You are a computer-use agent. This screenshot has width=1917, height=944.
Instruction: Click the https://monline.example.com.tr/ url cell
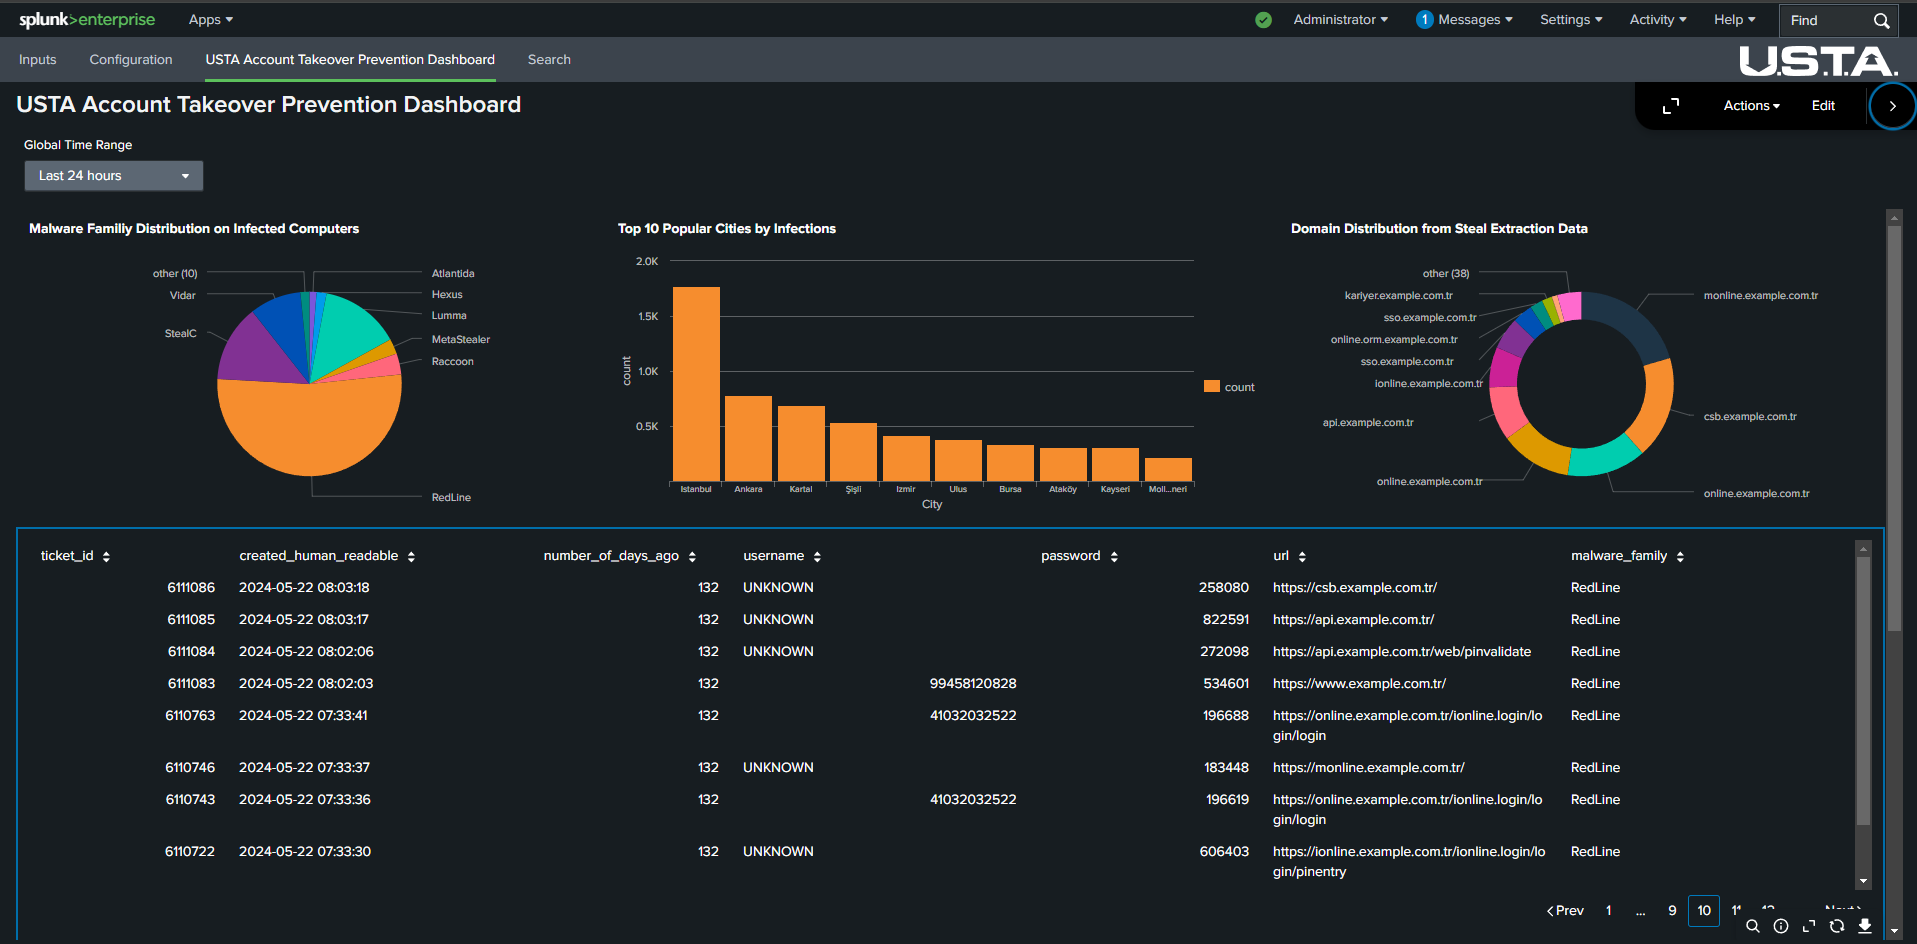click(x=1369, y=768)
